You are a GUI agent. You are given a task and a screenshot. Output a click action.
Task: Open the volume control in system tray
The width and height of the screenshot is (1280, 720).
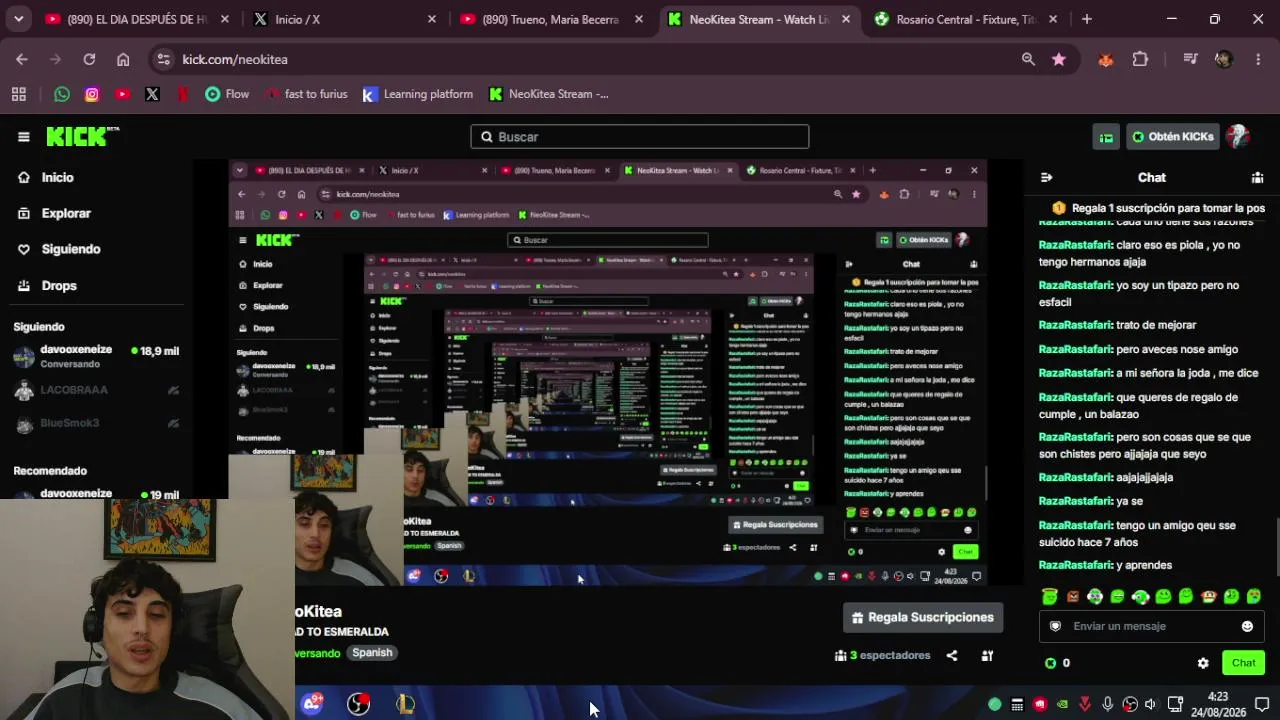[x=1151, y=704]
